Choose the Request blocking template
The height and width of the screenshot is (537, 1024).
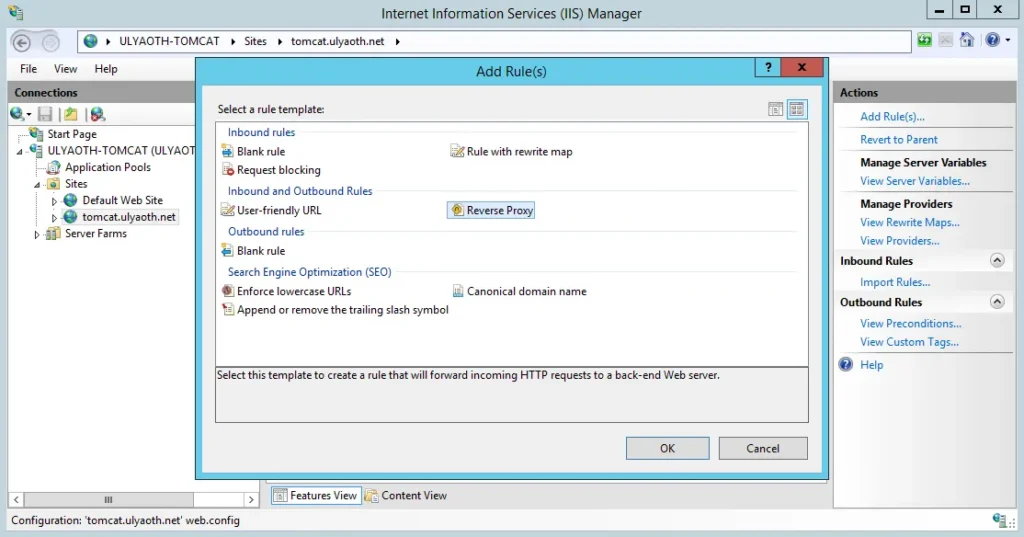pos(278,170)
